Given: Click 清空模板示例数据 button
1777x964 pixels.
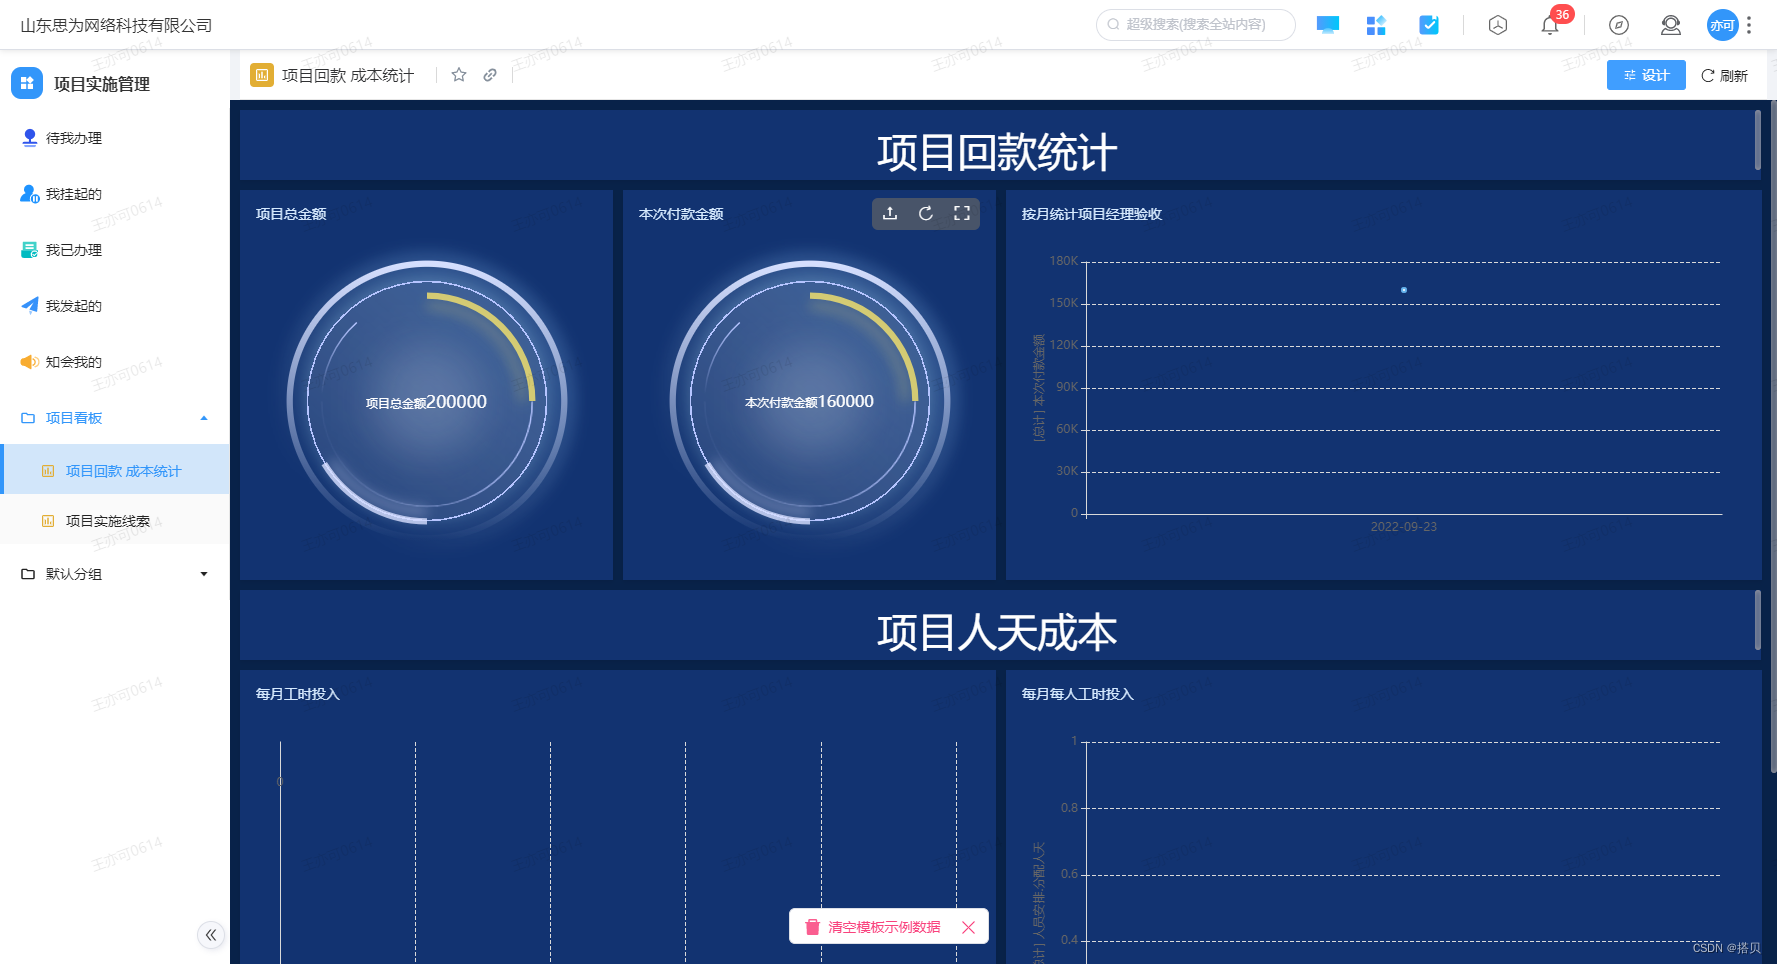Looking at the screenshot, I should click(x=873, y=927).
